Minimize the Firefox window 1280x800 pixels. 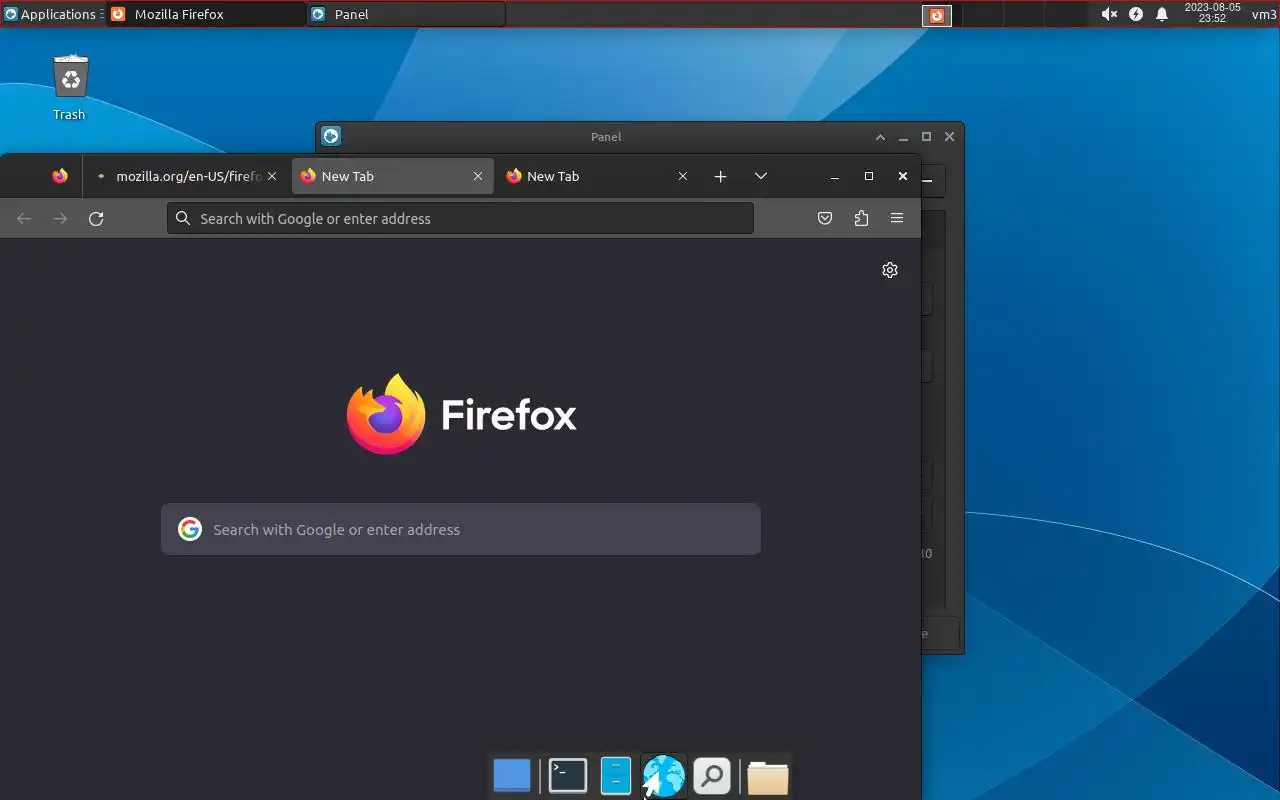835,176
